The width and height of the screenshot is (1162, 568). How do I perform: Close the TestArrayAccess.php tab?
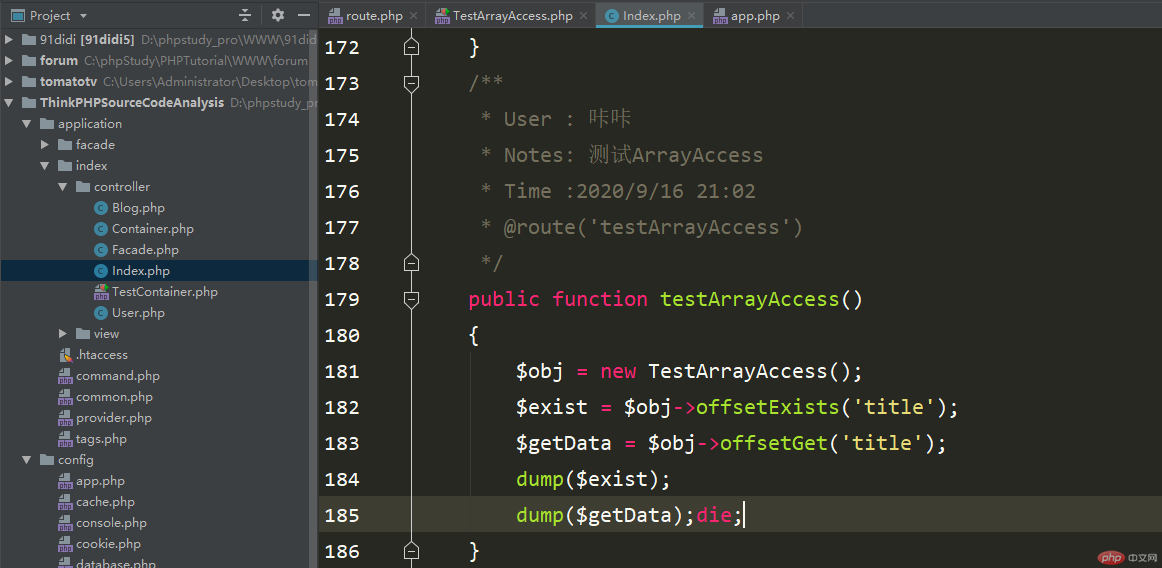pos(583,16)
